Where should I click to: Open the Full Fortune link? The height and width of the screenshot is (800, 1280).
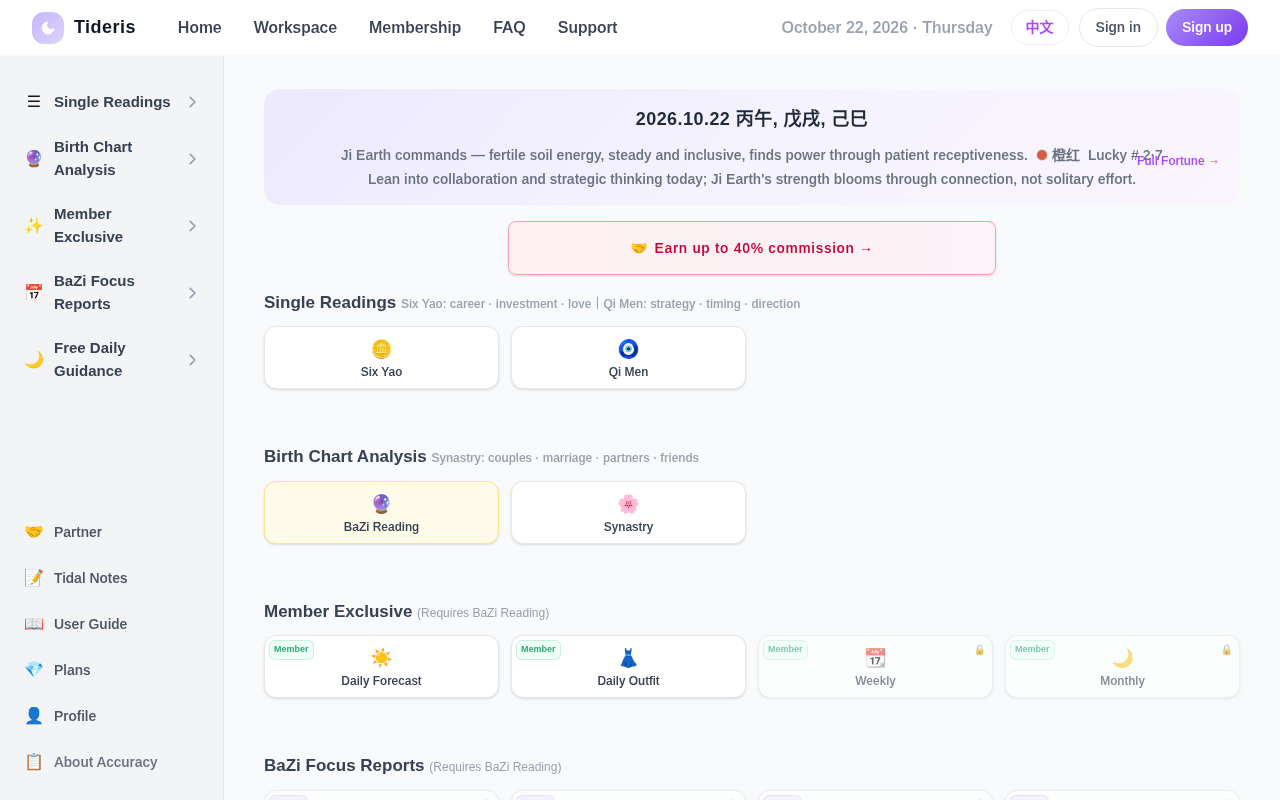[x=1178, y=161]
